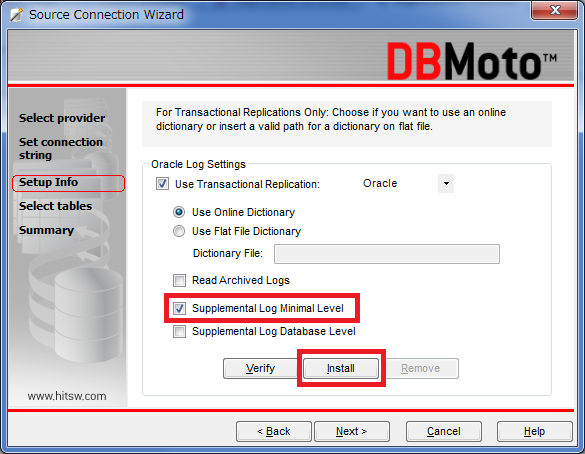Open the www.hitsw.com link

coord(67,396)
